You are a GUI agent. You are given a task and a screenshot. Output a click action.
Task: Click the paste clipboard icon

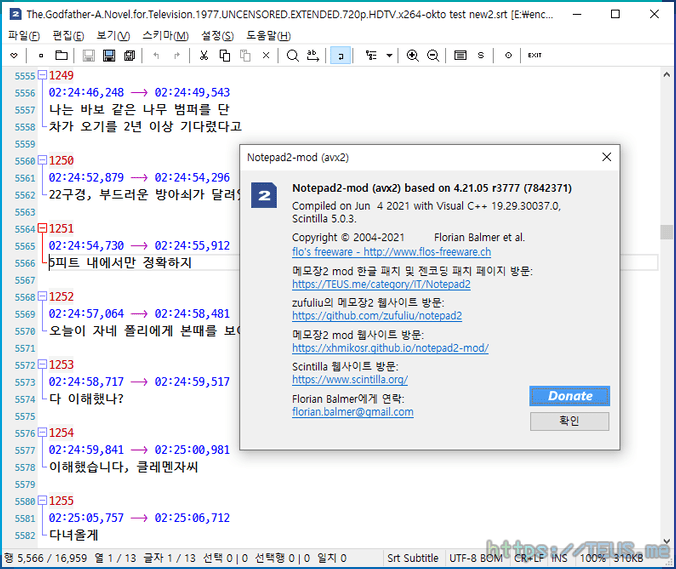[x=245, y=55]
